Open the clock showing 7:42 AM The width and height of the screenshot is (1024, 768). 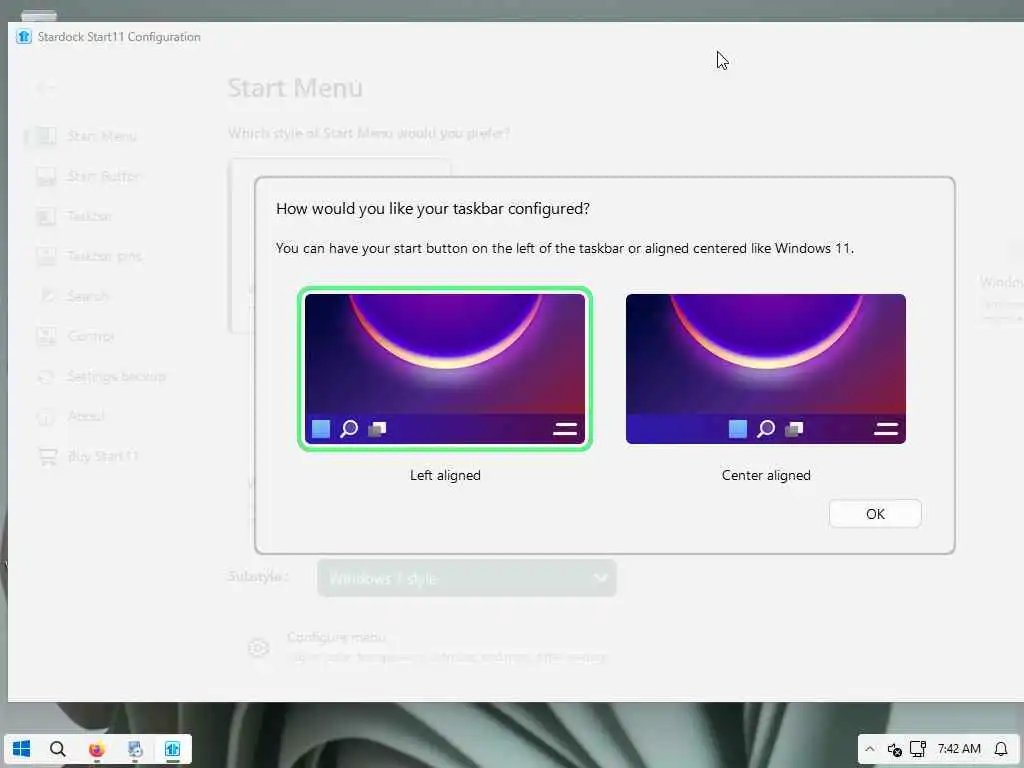click(x=959, y=749)
